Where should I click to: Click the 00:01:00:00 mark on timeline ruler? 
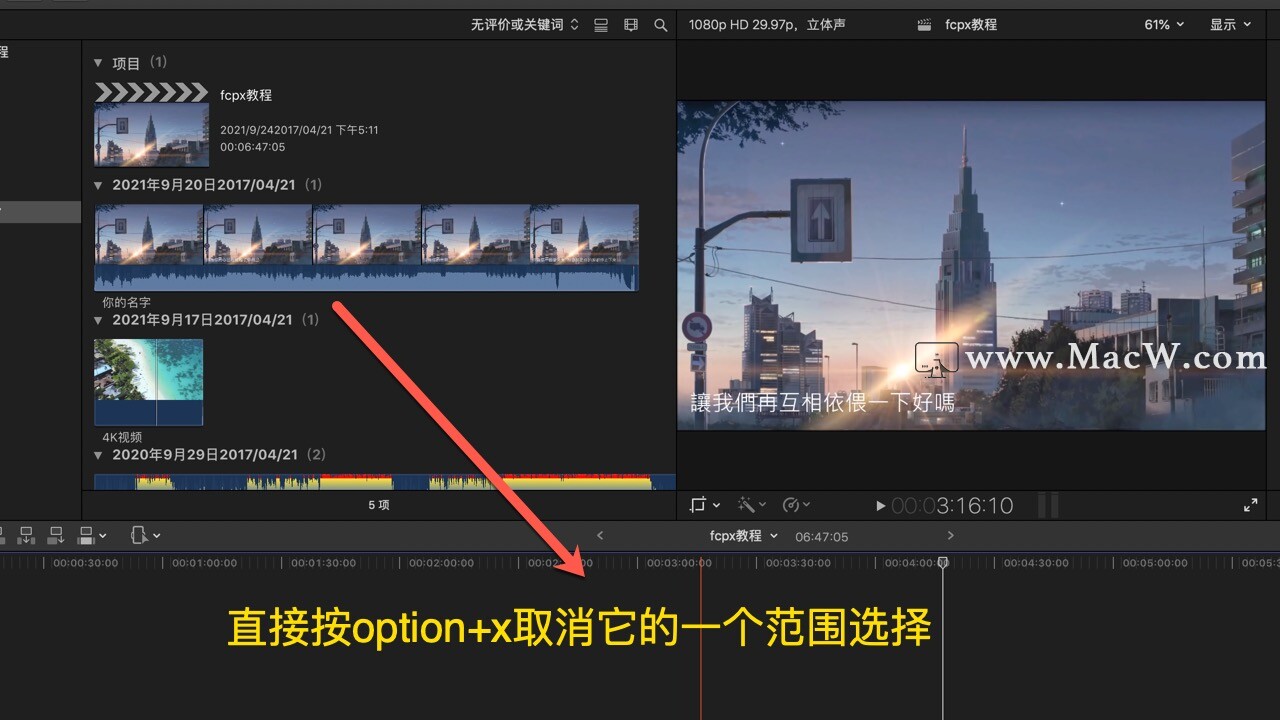point(204,563)
